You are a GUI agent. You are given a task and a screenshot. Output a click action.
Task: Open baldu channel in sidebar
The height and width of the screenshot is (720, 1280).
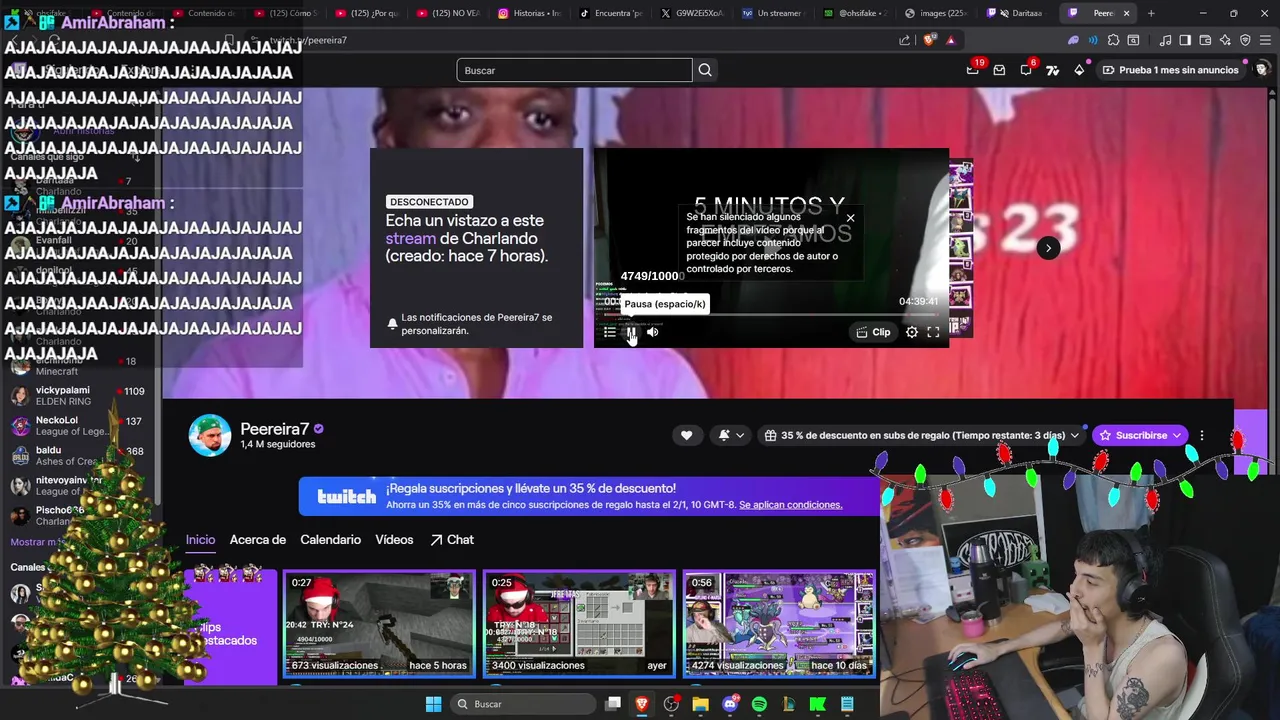(x=78, y=456)
